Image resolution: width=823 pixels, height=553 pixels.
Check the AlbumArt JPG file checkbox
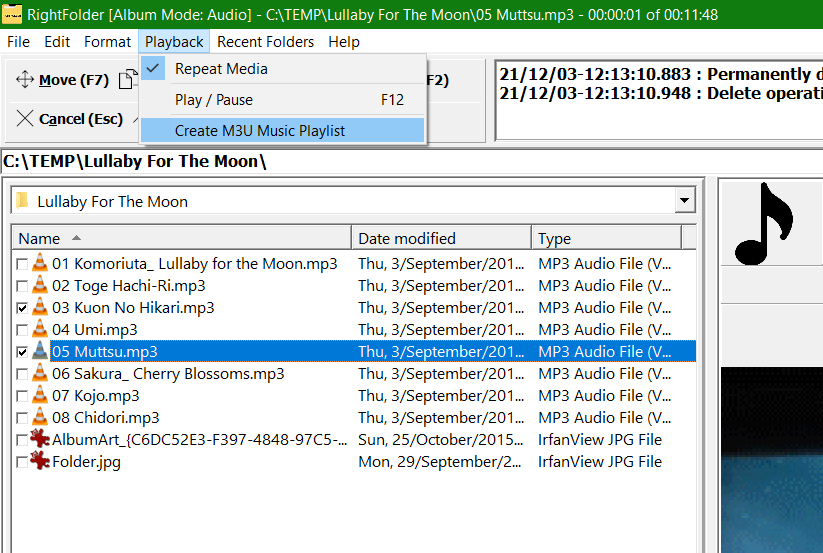22,440
